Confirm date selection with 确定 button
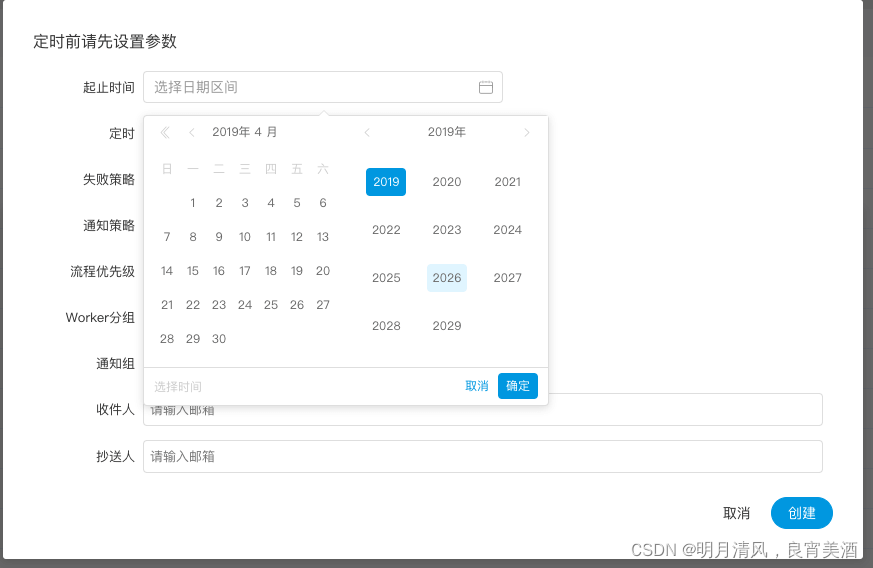The image size is (873, 568). pos(518,386)
